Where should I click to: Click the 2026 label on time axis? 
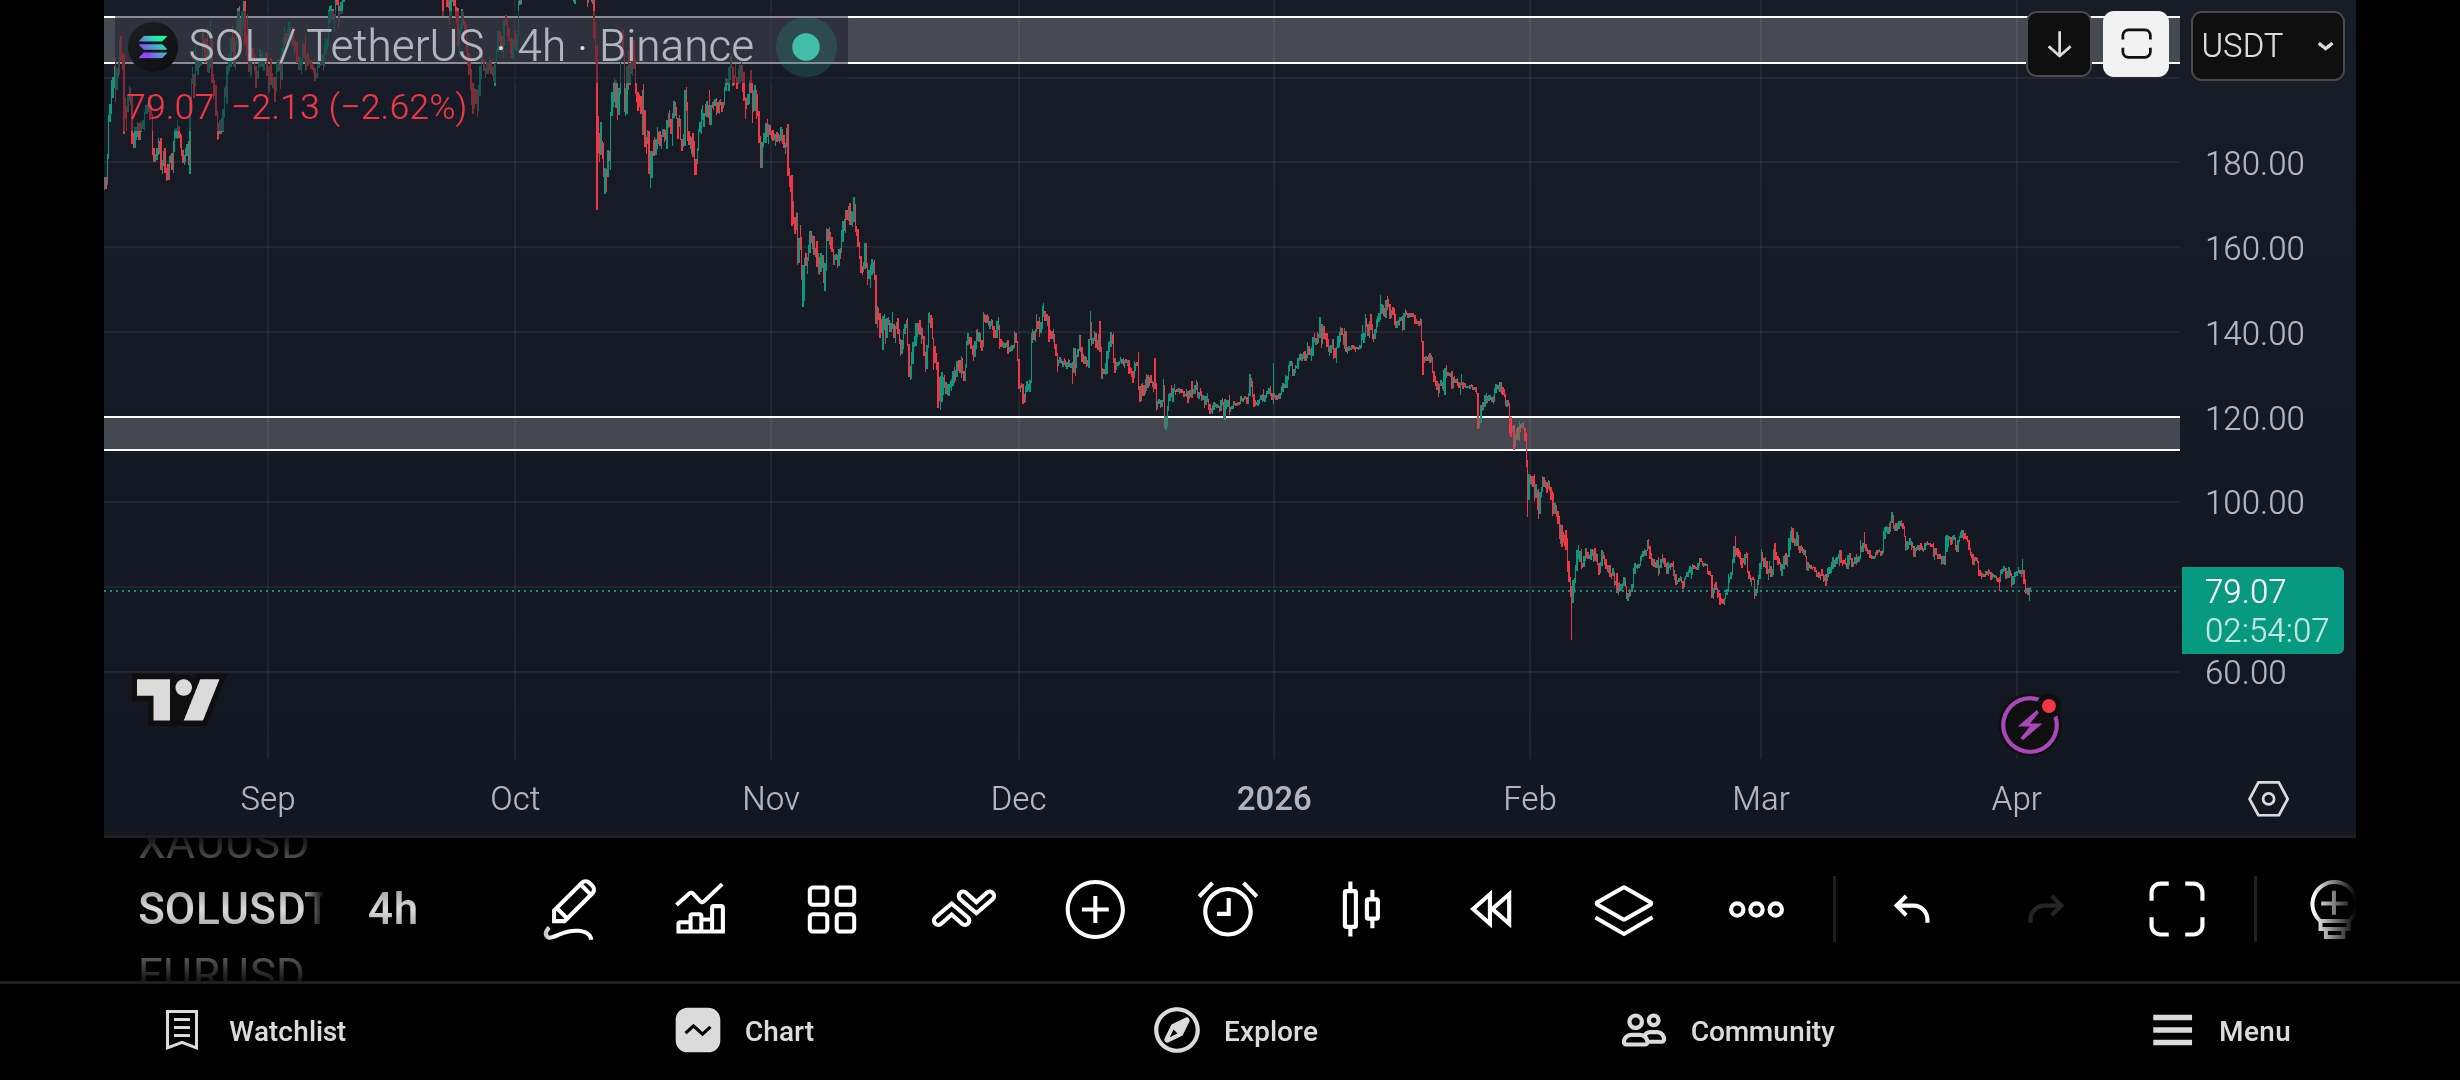pyautogui.click(x=1273, y=799)
